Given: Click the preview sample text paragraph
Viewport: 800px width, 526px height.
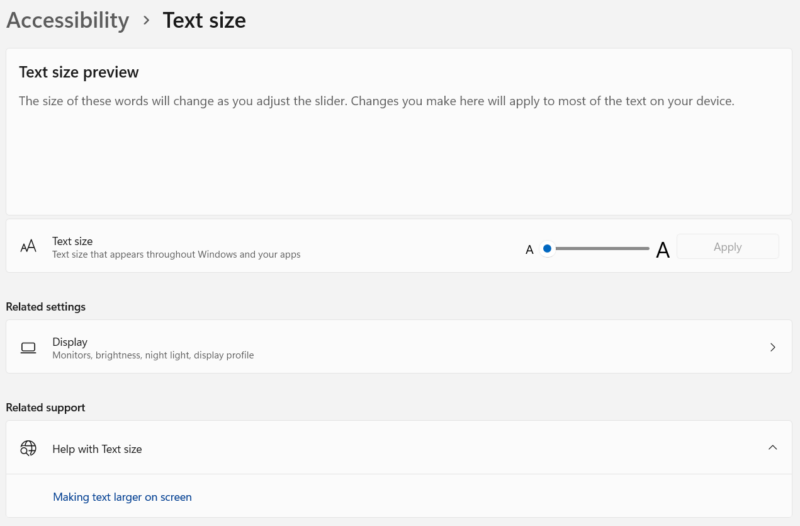Looking at the screenshot, I should pyautogui.click(x=377, y=101).
